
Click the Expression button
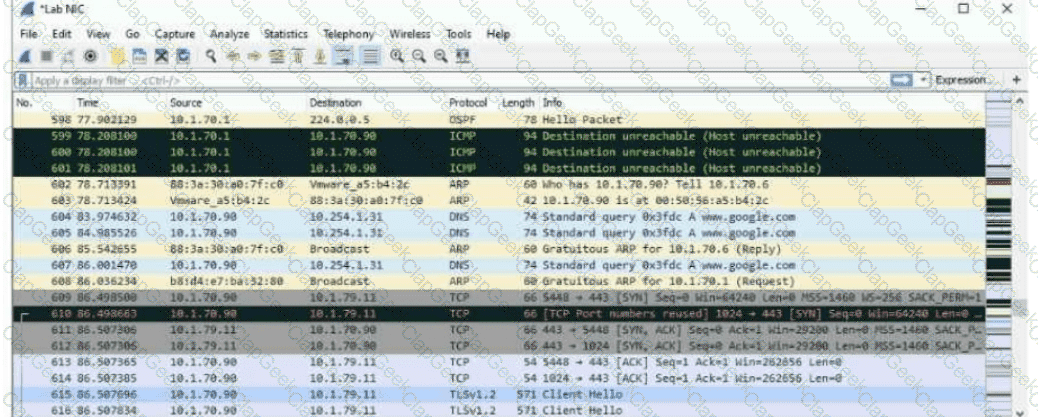tap(963, 80)
